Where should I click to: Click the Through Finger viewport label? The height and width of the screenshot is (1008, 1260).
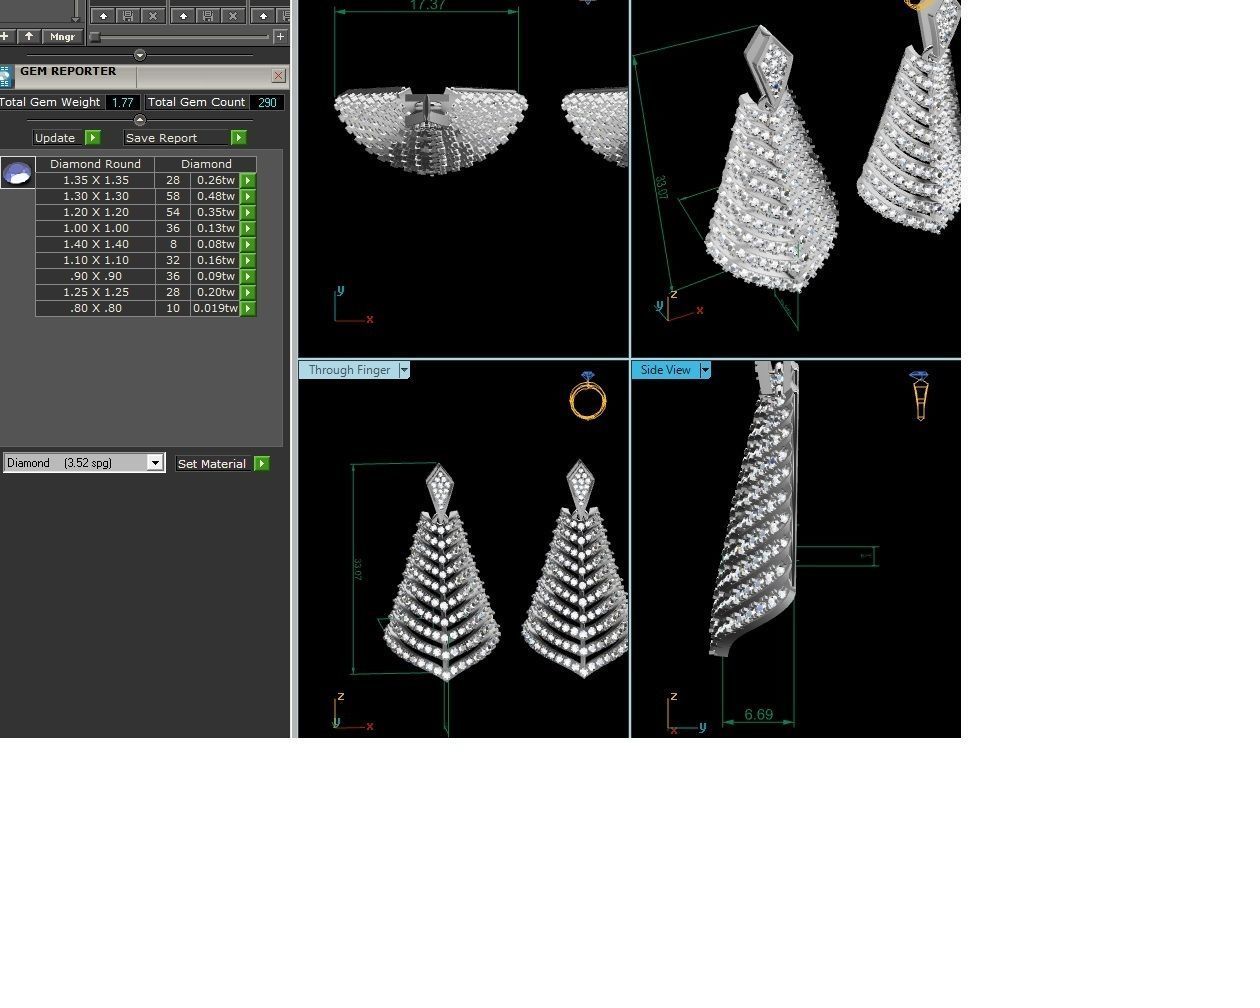(349, 370)
